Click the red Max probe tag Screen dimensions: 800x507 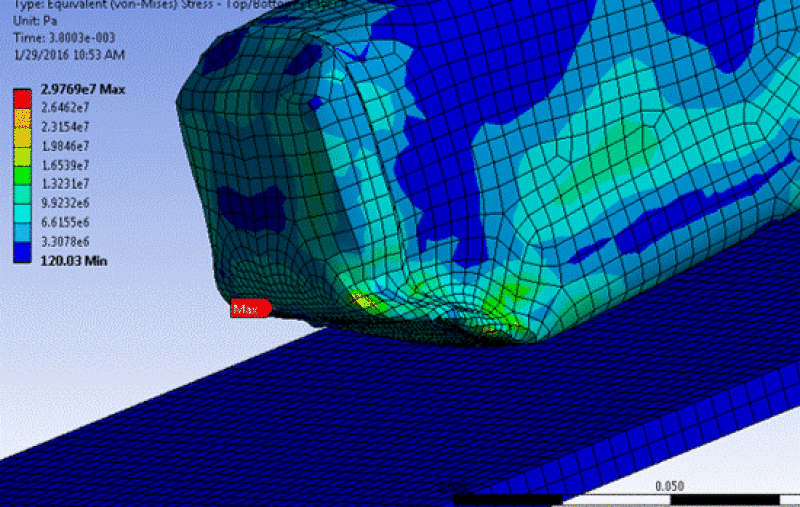tap(248, 310)
